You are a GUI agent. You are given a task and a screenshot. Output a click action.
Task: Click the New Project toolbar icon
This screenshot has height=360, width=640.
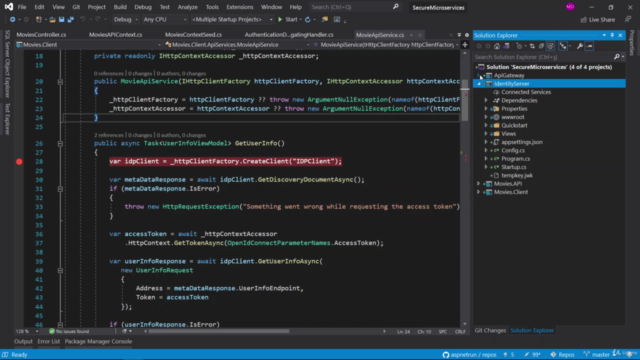tap(39, 20)
